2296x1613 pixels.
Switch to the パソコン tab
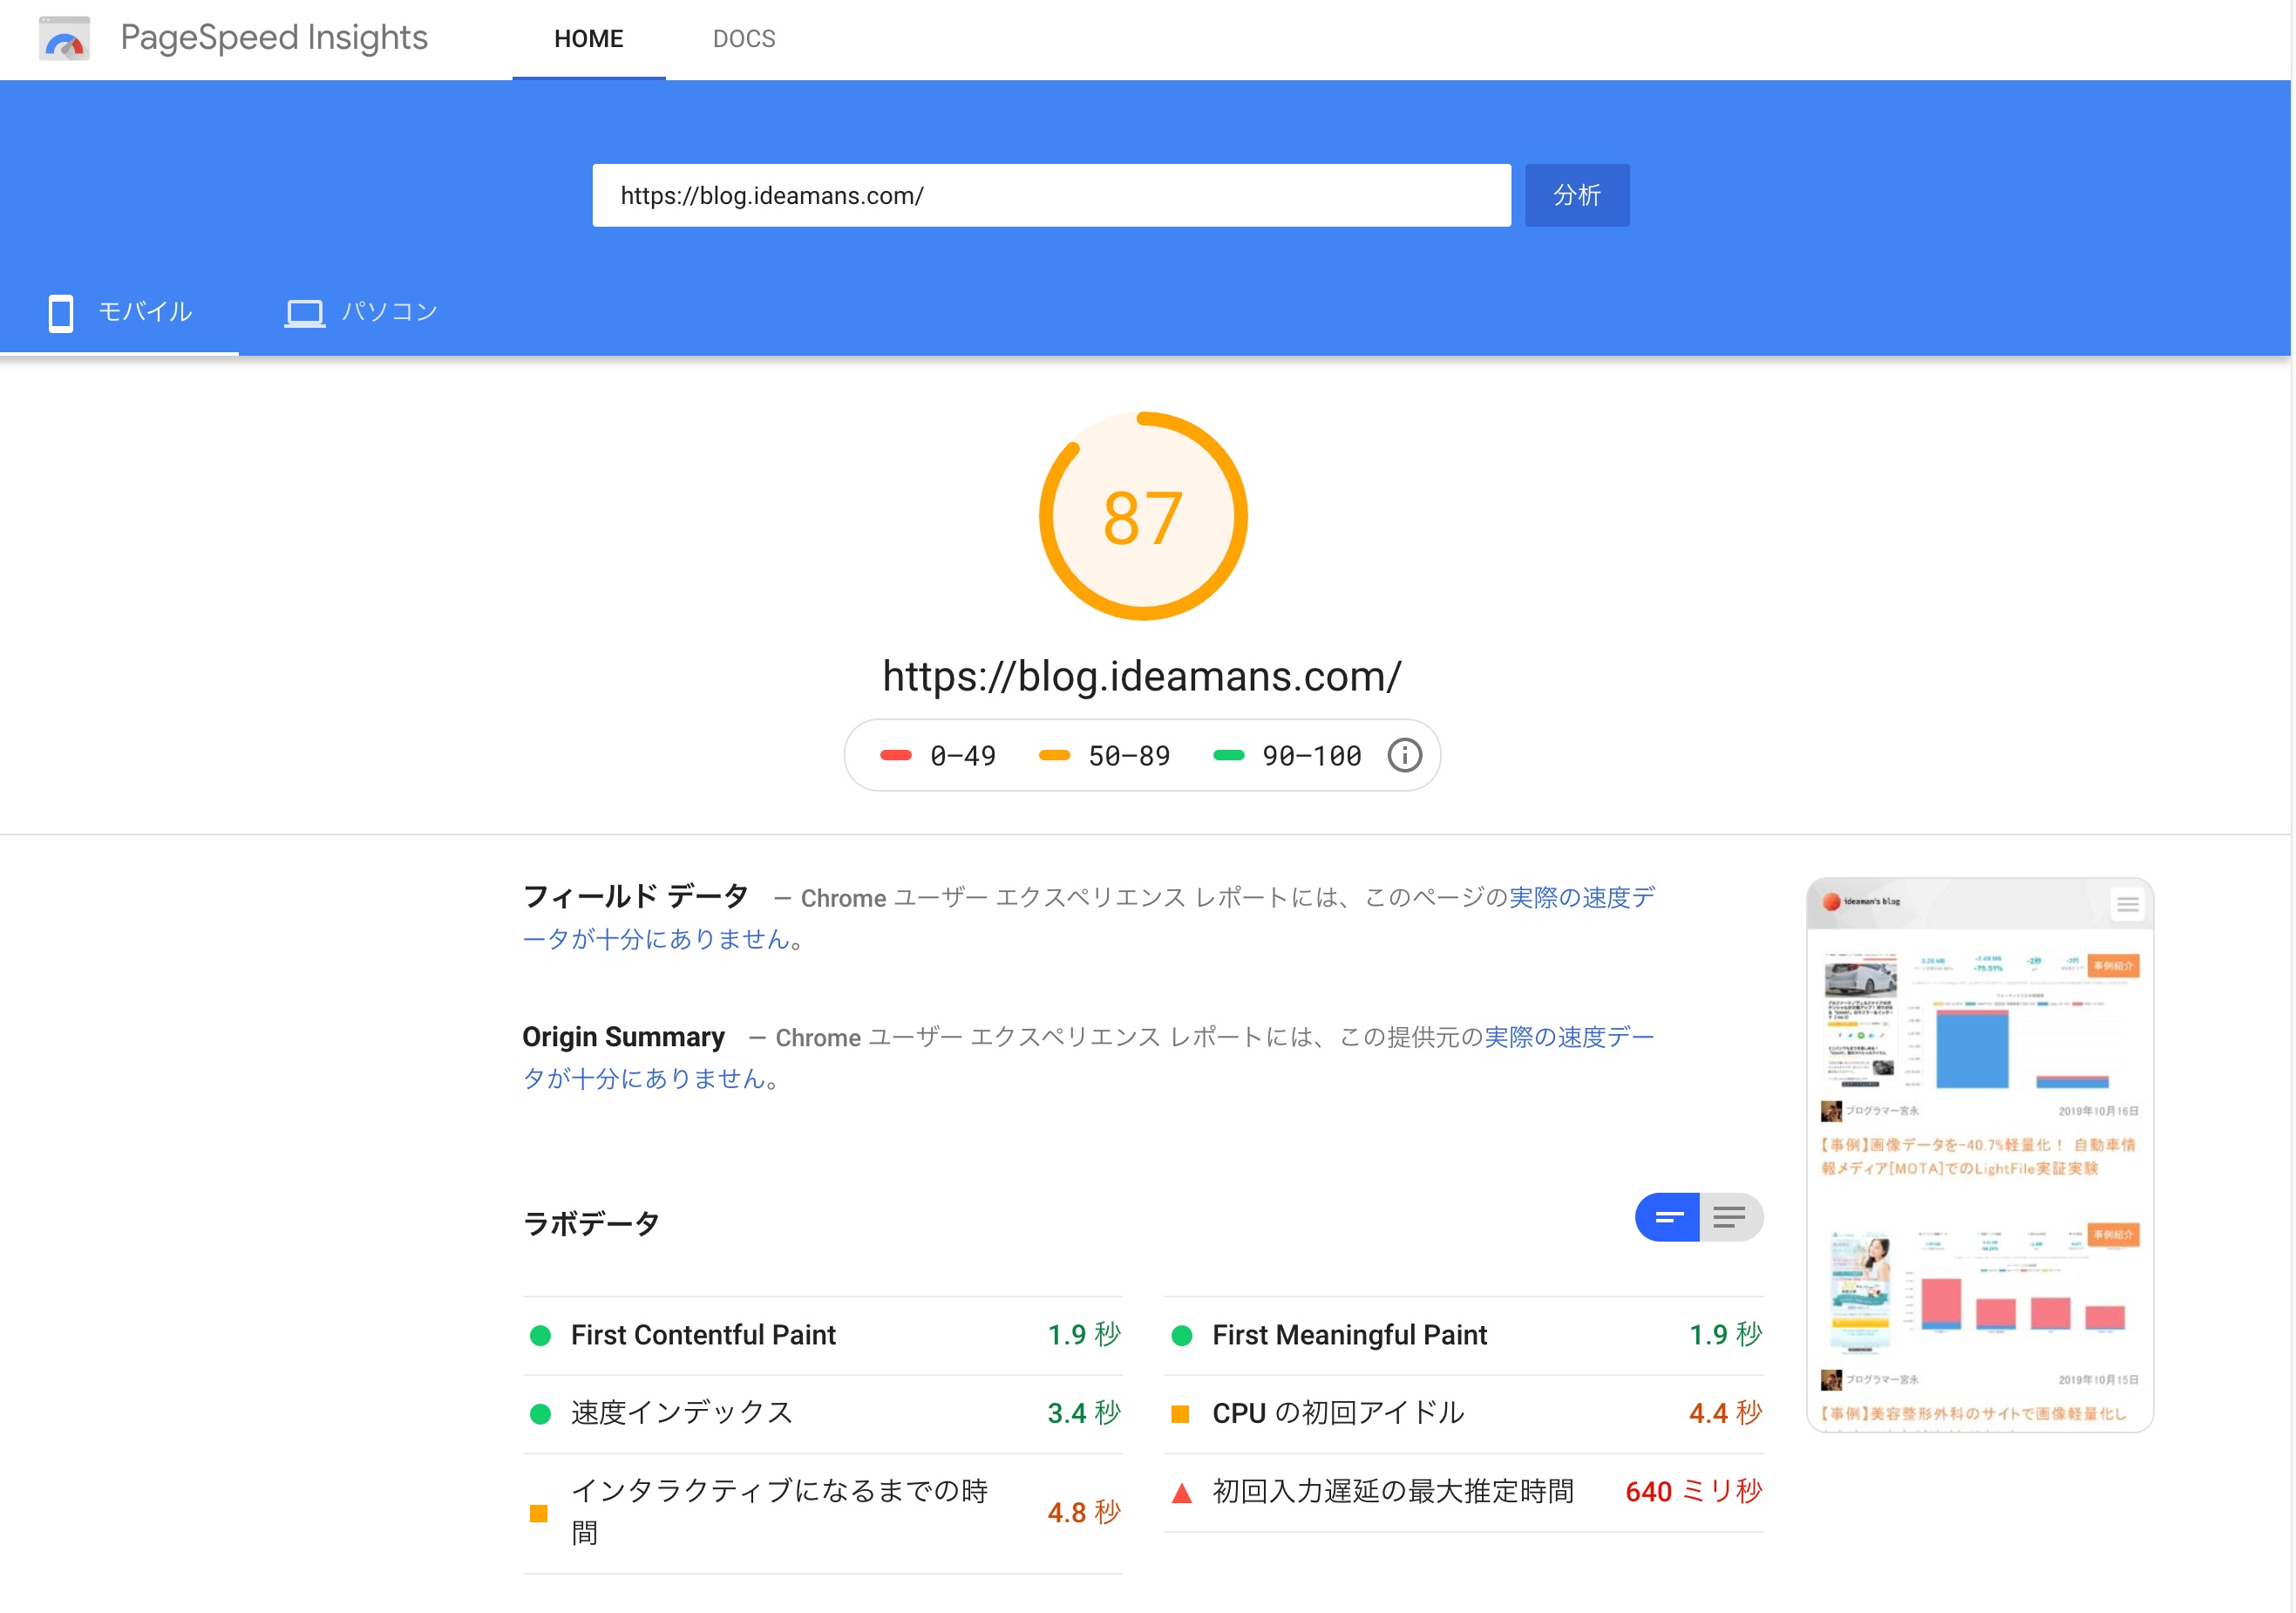(361, 312)
